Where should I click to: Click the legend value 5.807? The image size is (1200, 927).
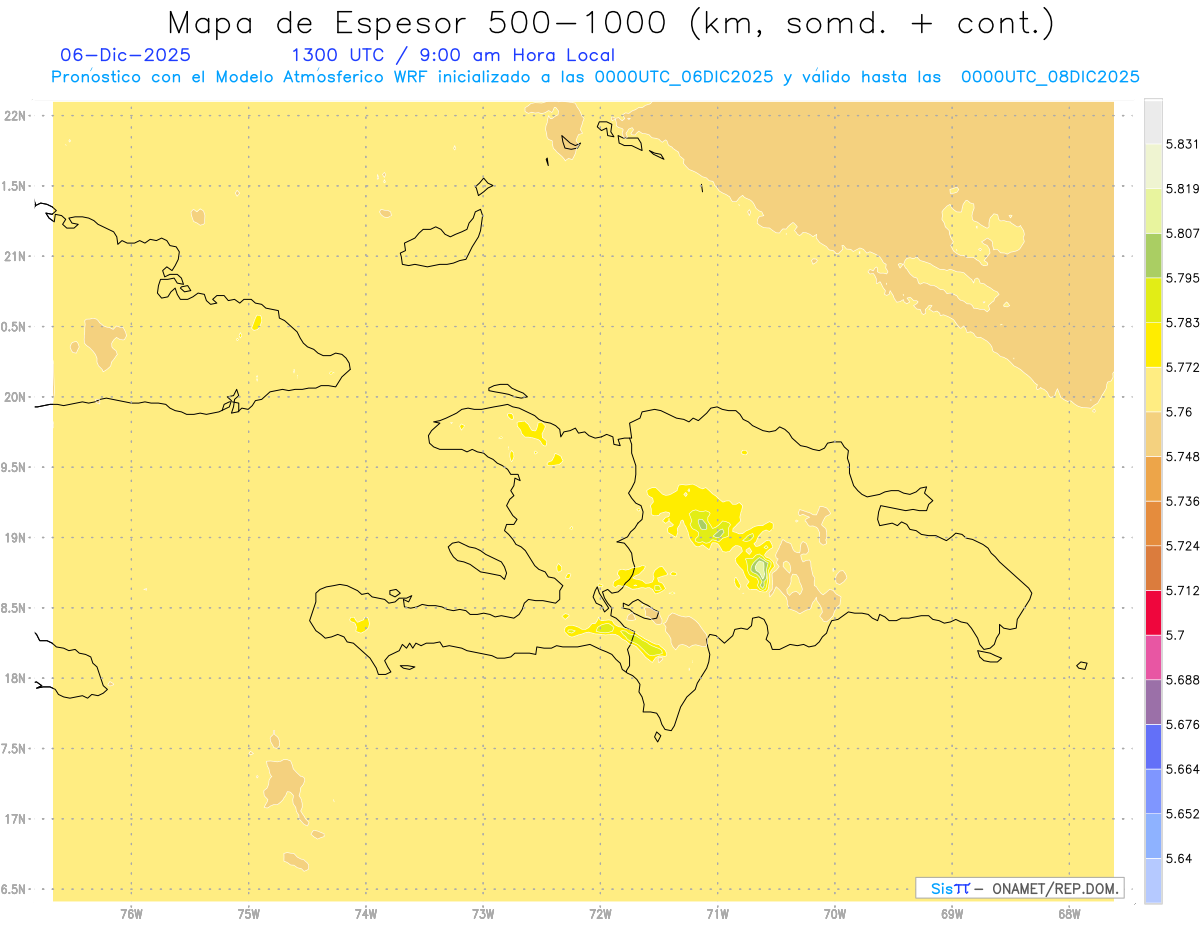[x=1183, y=233]
